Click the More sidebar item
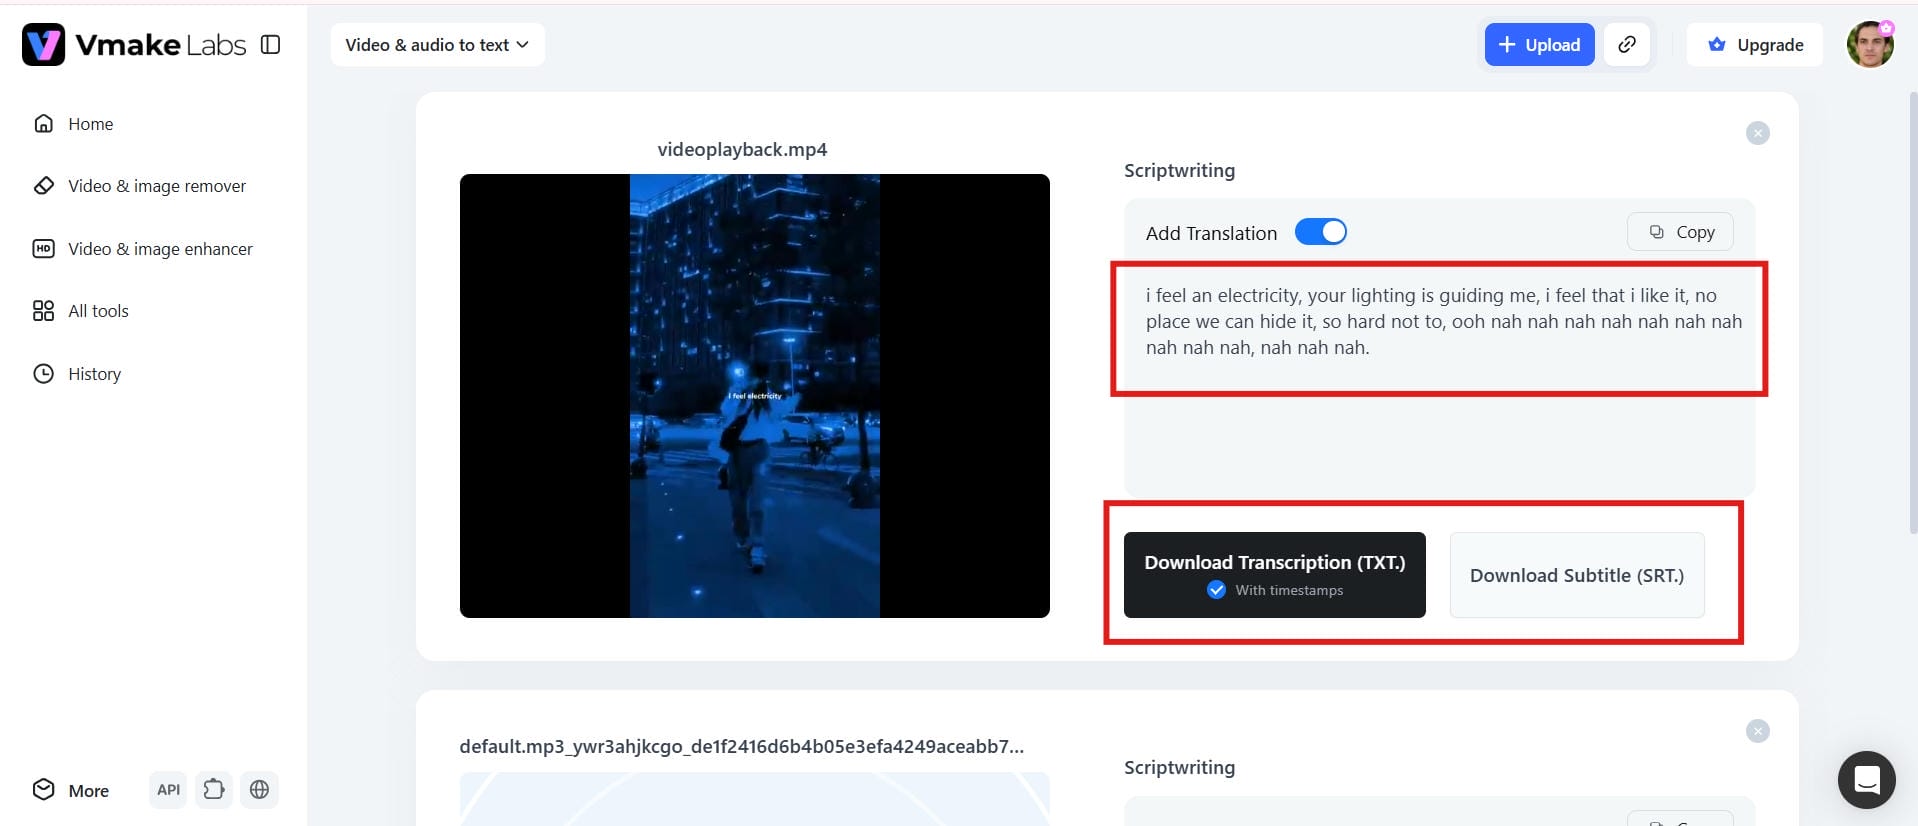The width and height of the screenshot is (1918, 826). click(71, 790)
